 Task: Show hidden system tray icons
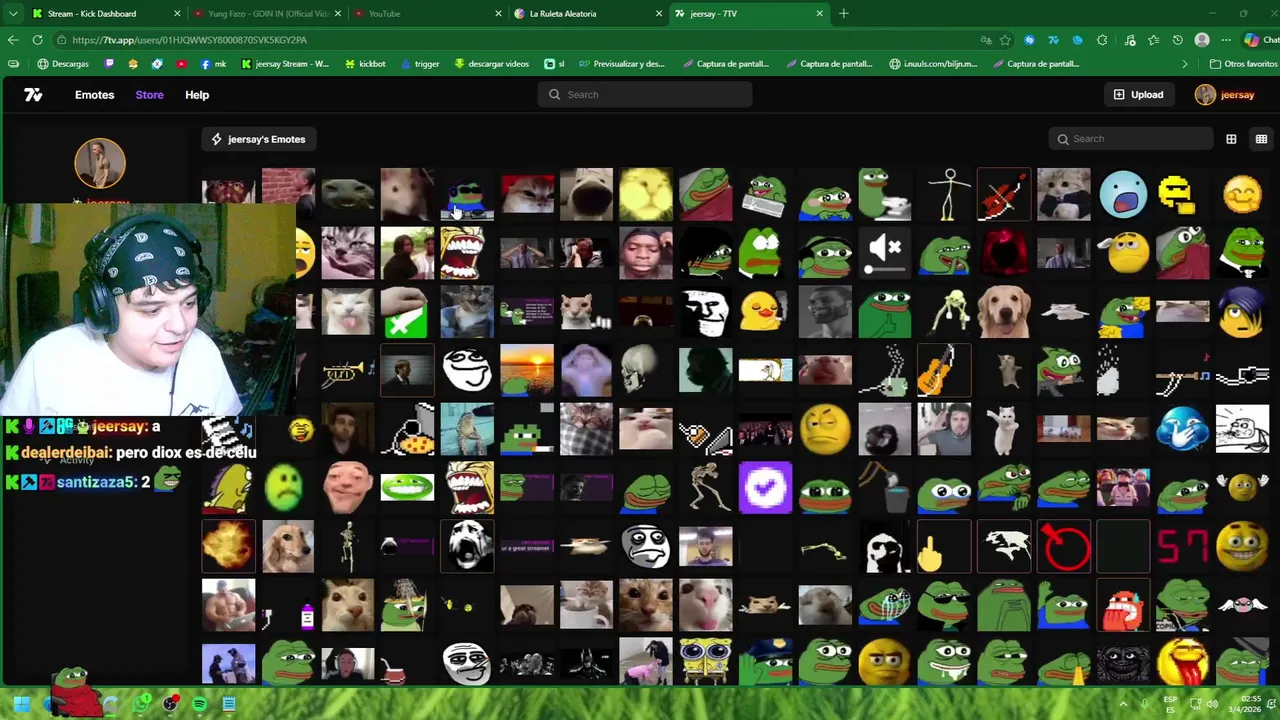[x=1123, y=704]
